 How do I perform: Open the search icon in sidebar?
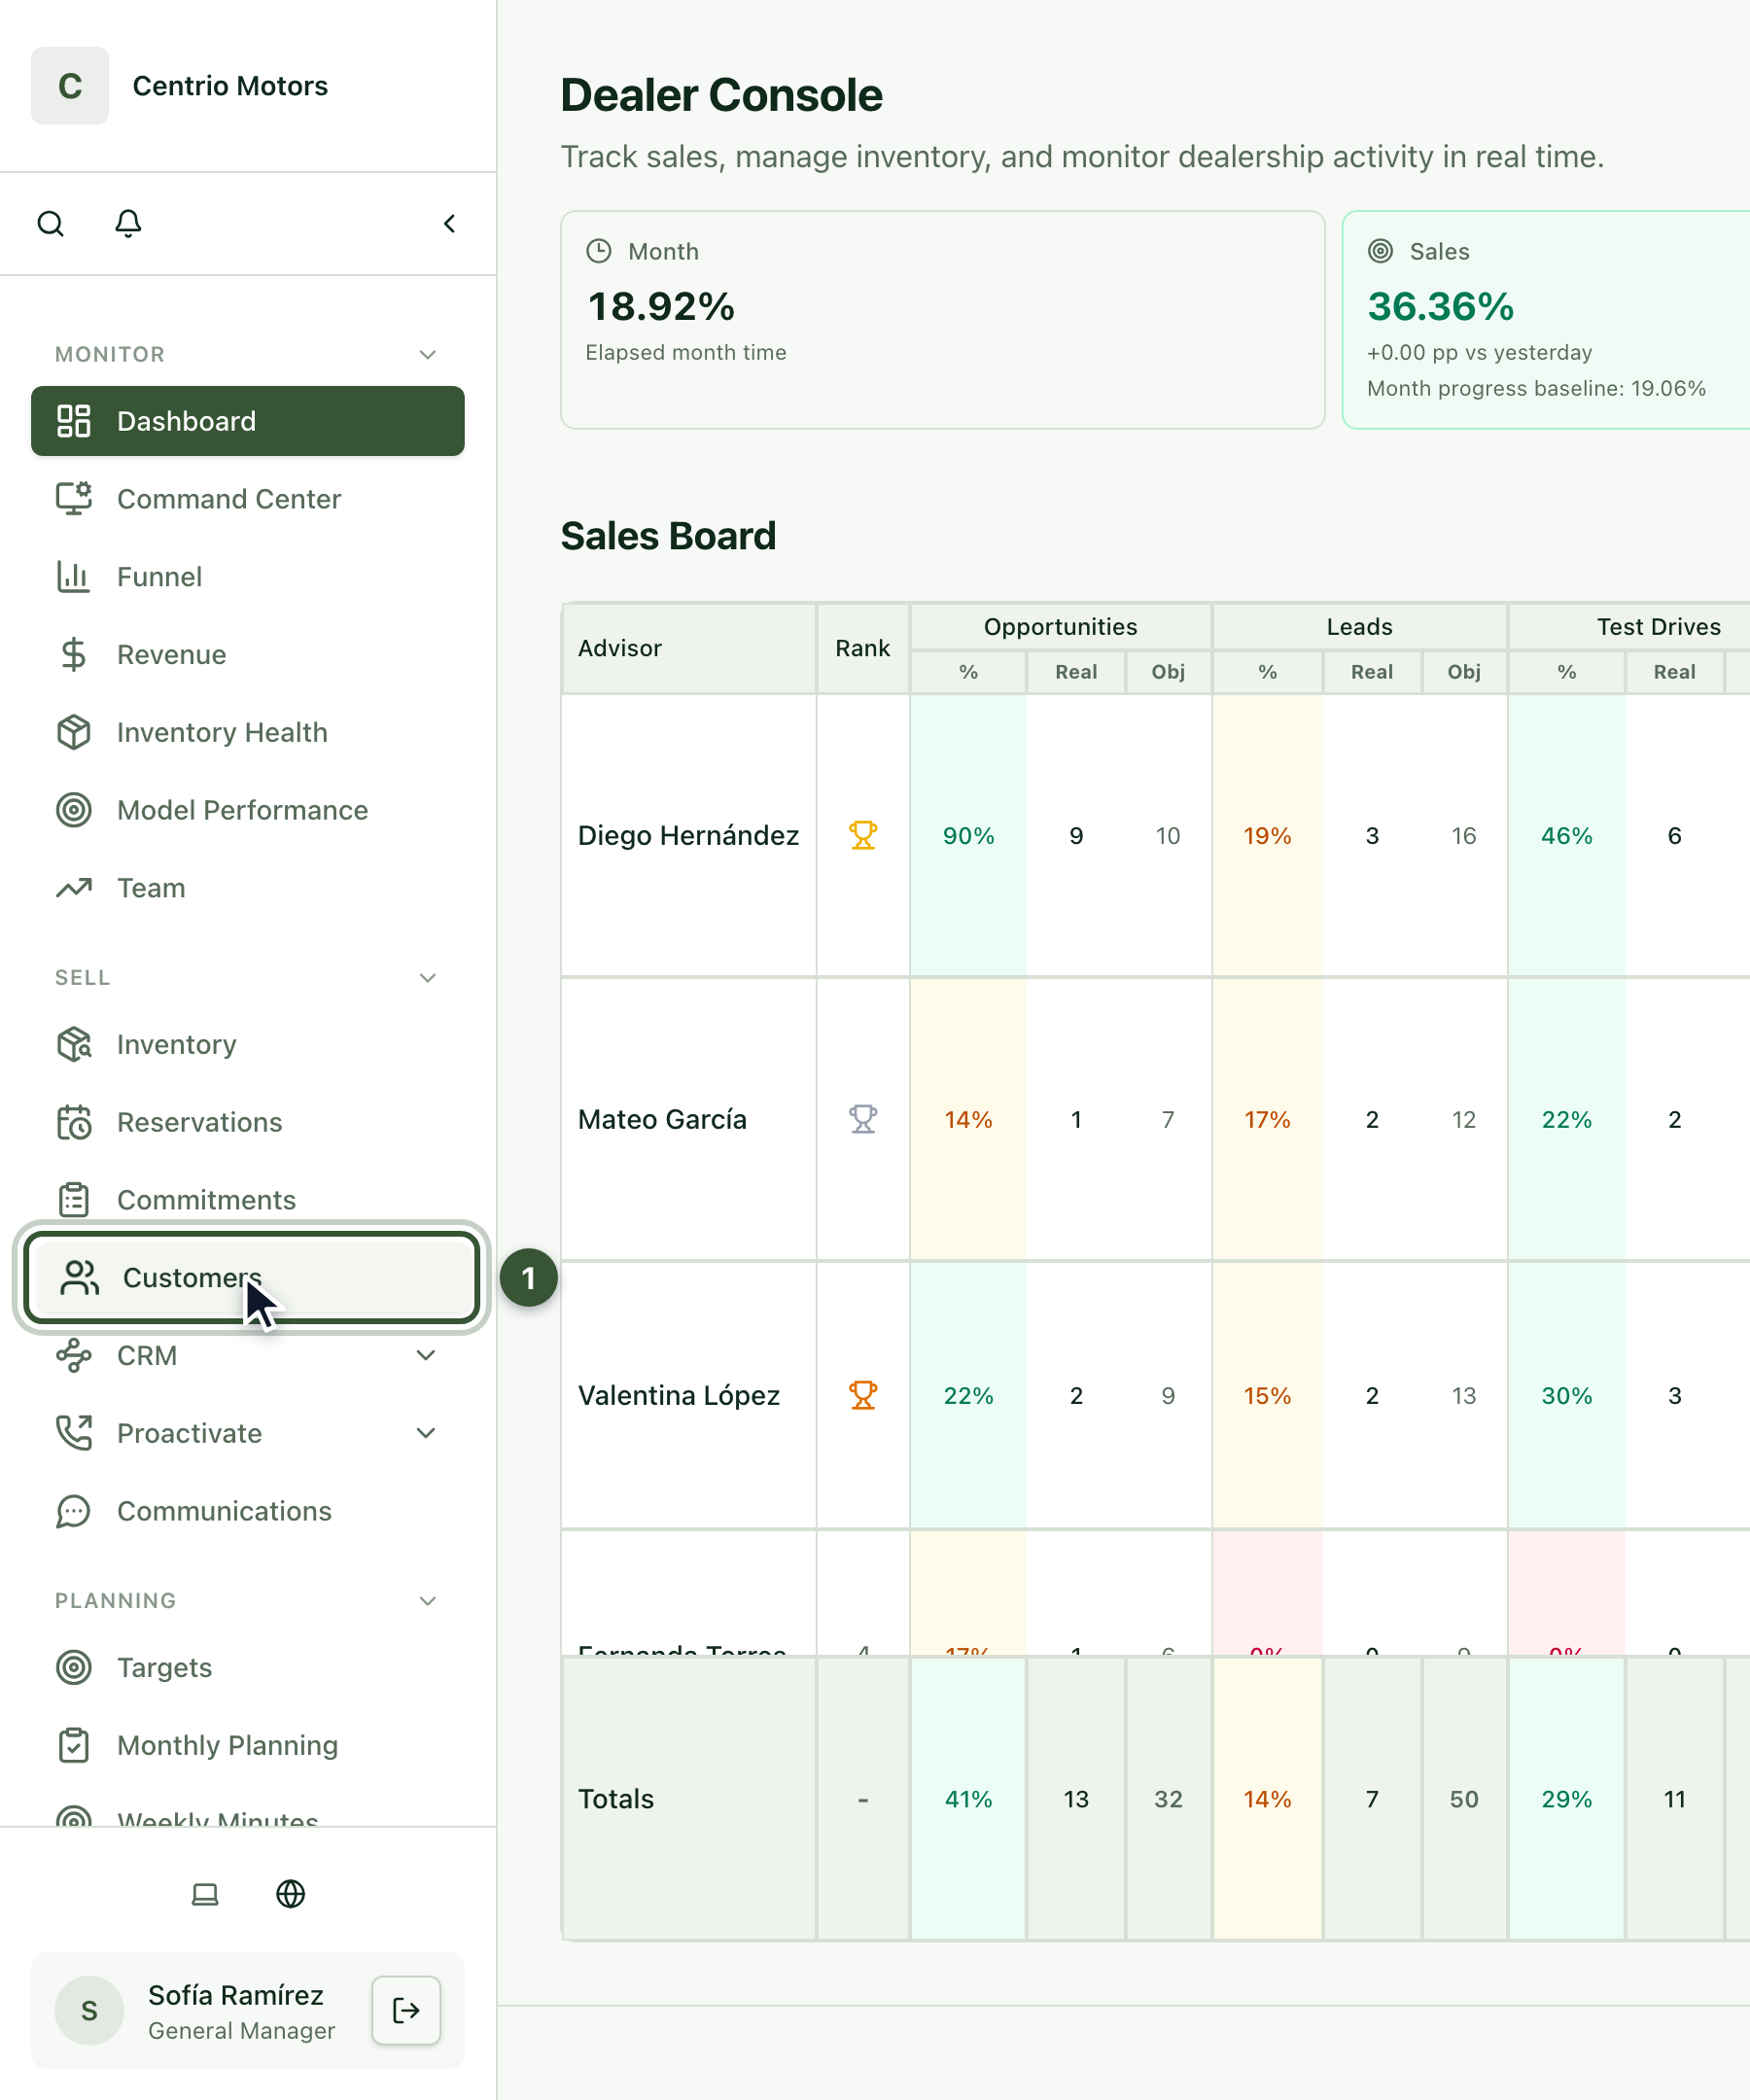51,223
